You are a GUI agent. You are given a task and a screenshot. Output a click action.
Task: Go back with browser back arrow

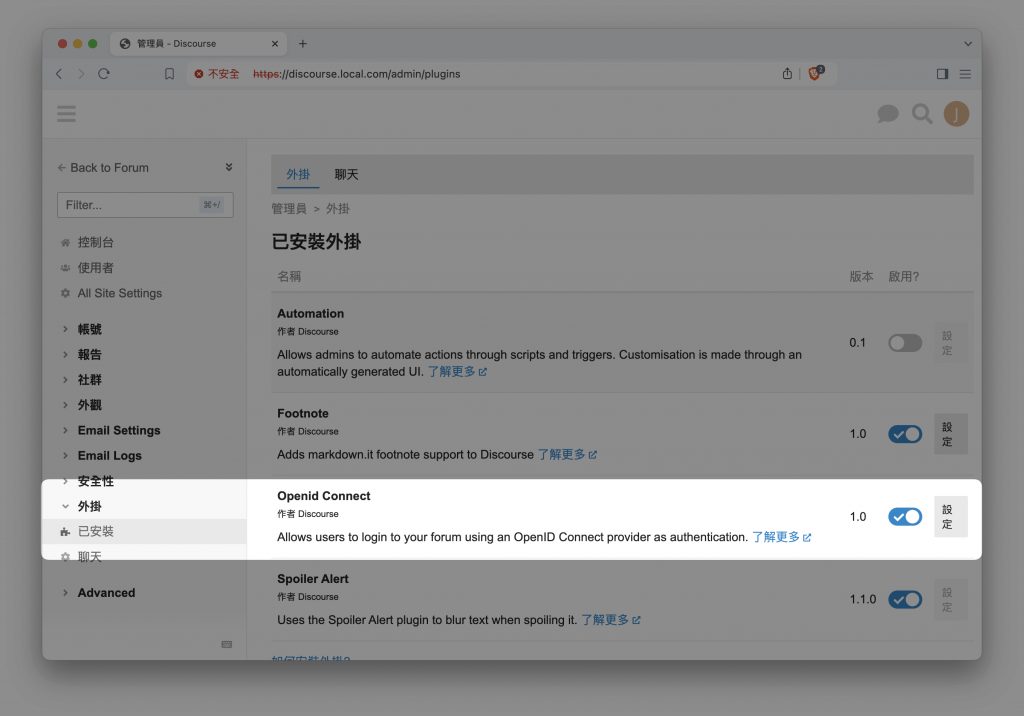tap(59, 74)
